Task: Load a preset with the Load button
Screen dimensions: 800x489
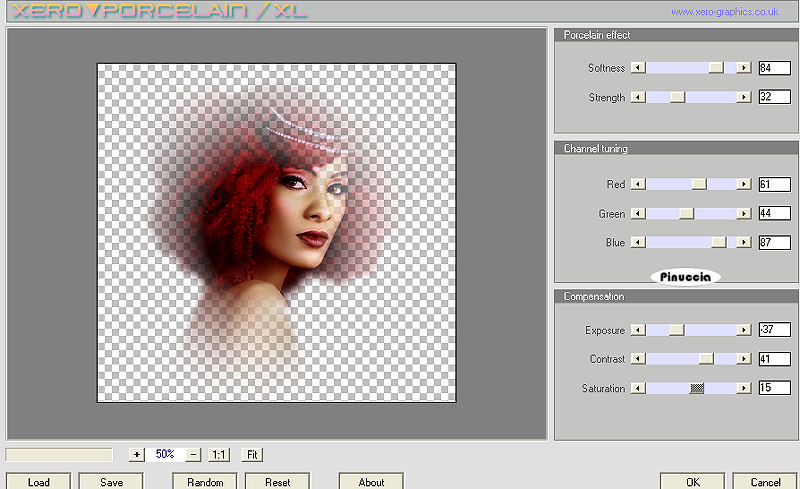Action: click(x=38, y=481)
